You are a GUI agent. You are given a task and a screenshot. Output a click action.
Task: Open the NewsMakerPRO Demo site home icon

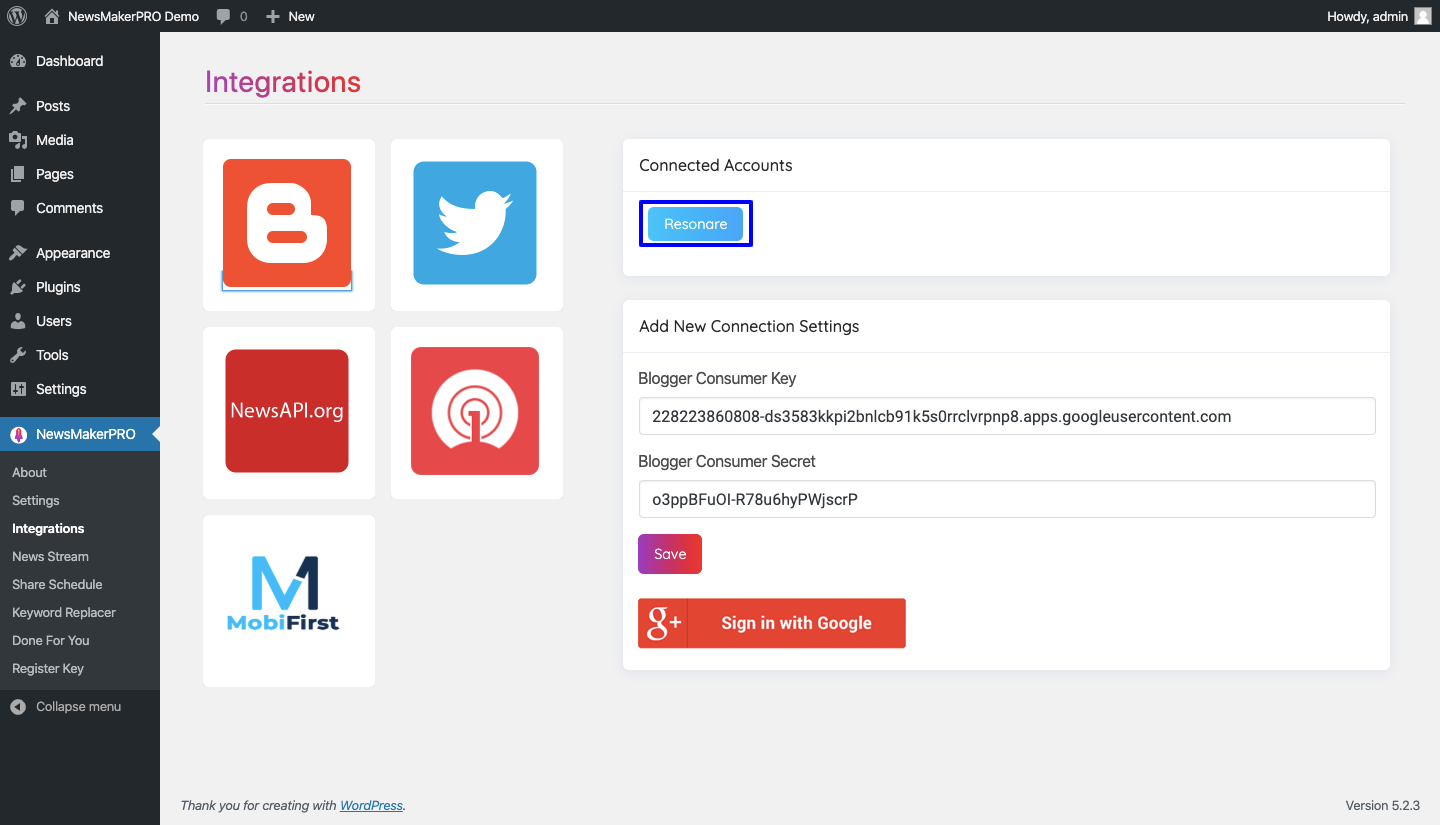(52, 16)
